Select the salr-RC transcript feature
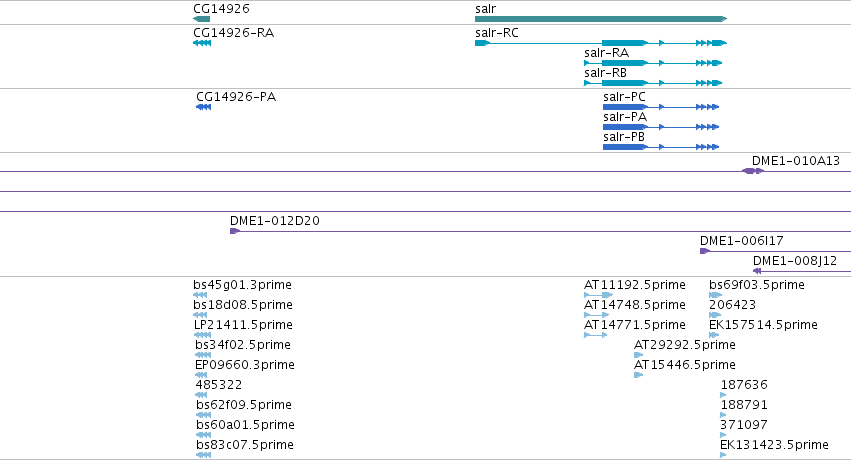This screenshot has width=851, height=460. (x=601, y=43)
